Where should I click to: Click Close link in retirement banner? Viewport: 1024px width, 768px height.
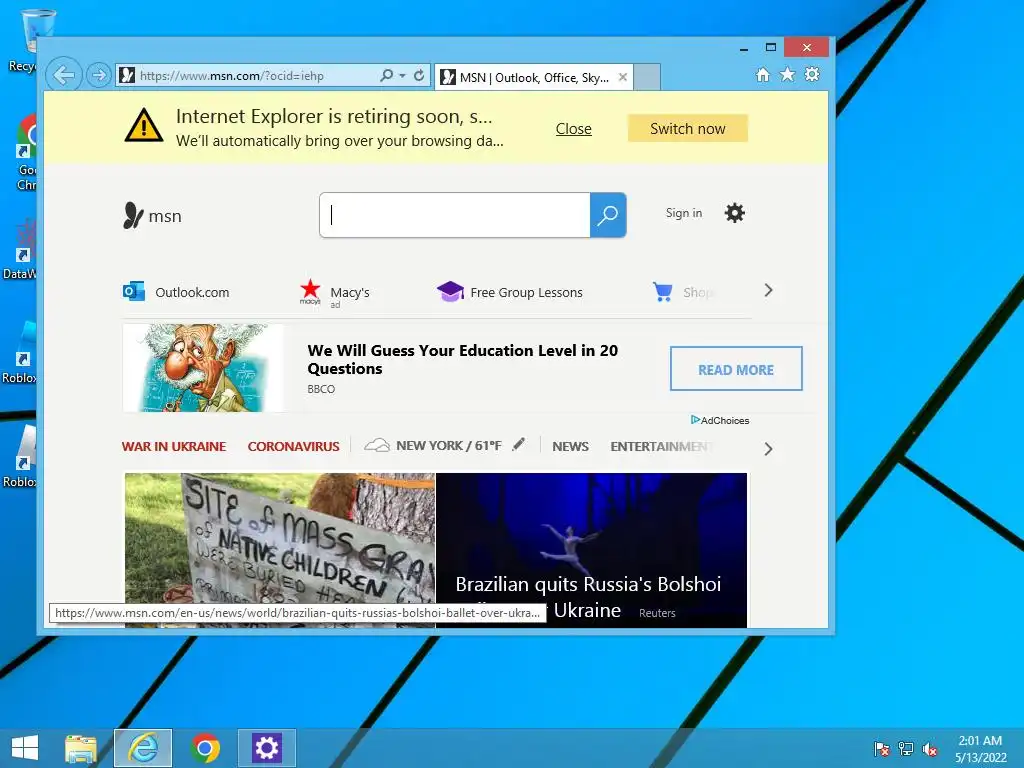573,129
